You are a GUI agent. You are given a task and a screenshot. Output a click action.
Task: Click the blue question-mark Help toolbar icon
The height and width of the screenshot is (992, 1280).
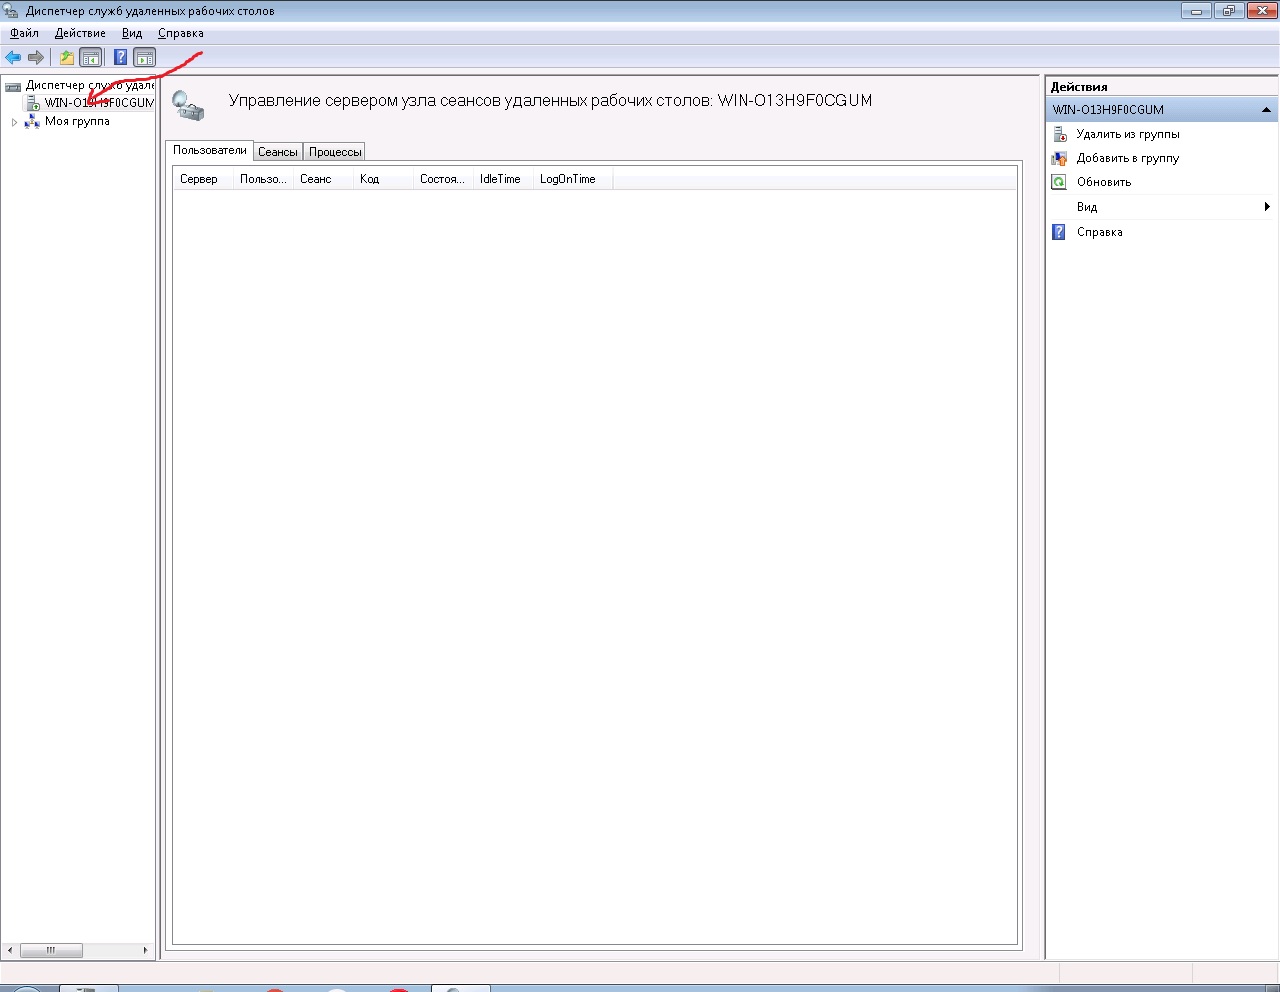pyautogui.click(x=120, y=57)
